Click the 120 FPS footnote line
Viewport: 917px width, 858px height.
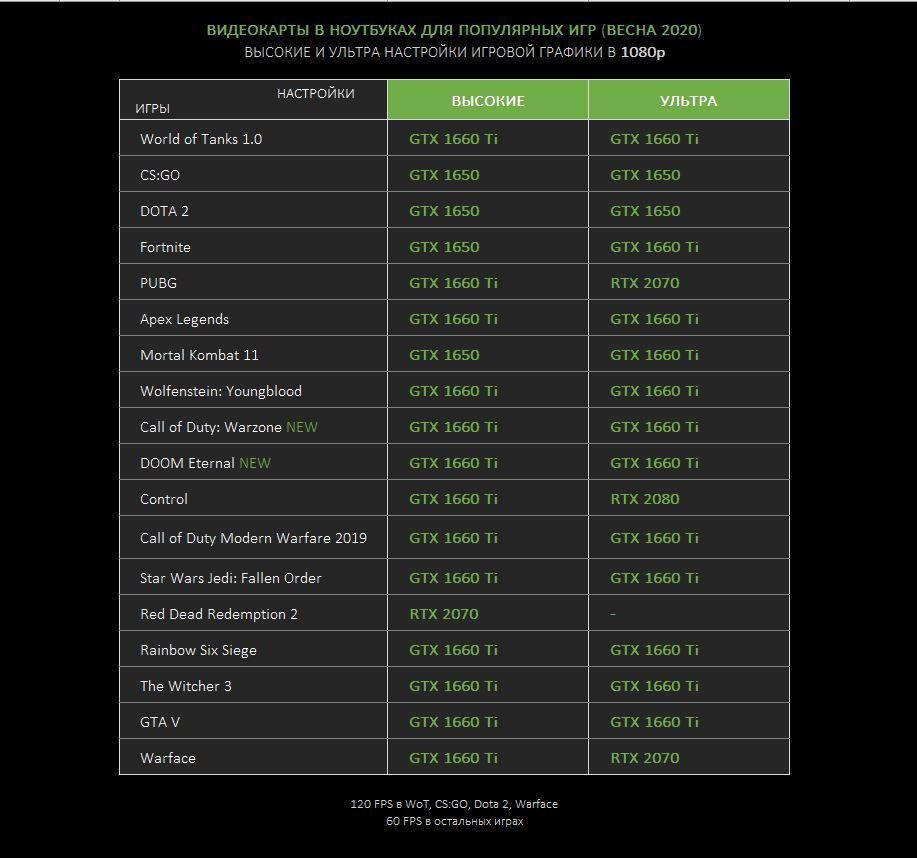coord(454,804)
